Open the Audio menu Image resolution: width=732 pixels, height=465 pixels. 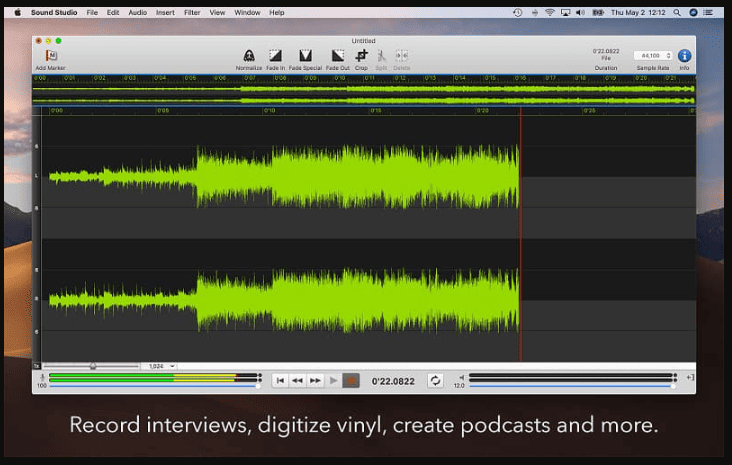[x=138, y=13]
